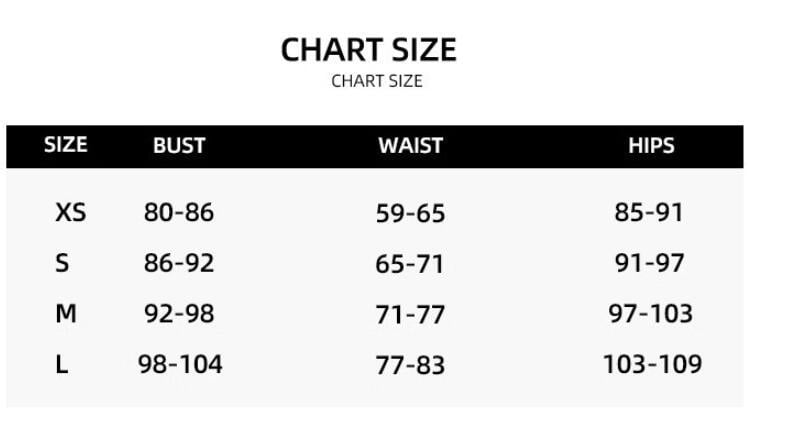Select the S size row label
Image resolution: width=795 pixels, height=425 pixels.
pos(62,263)
